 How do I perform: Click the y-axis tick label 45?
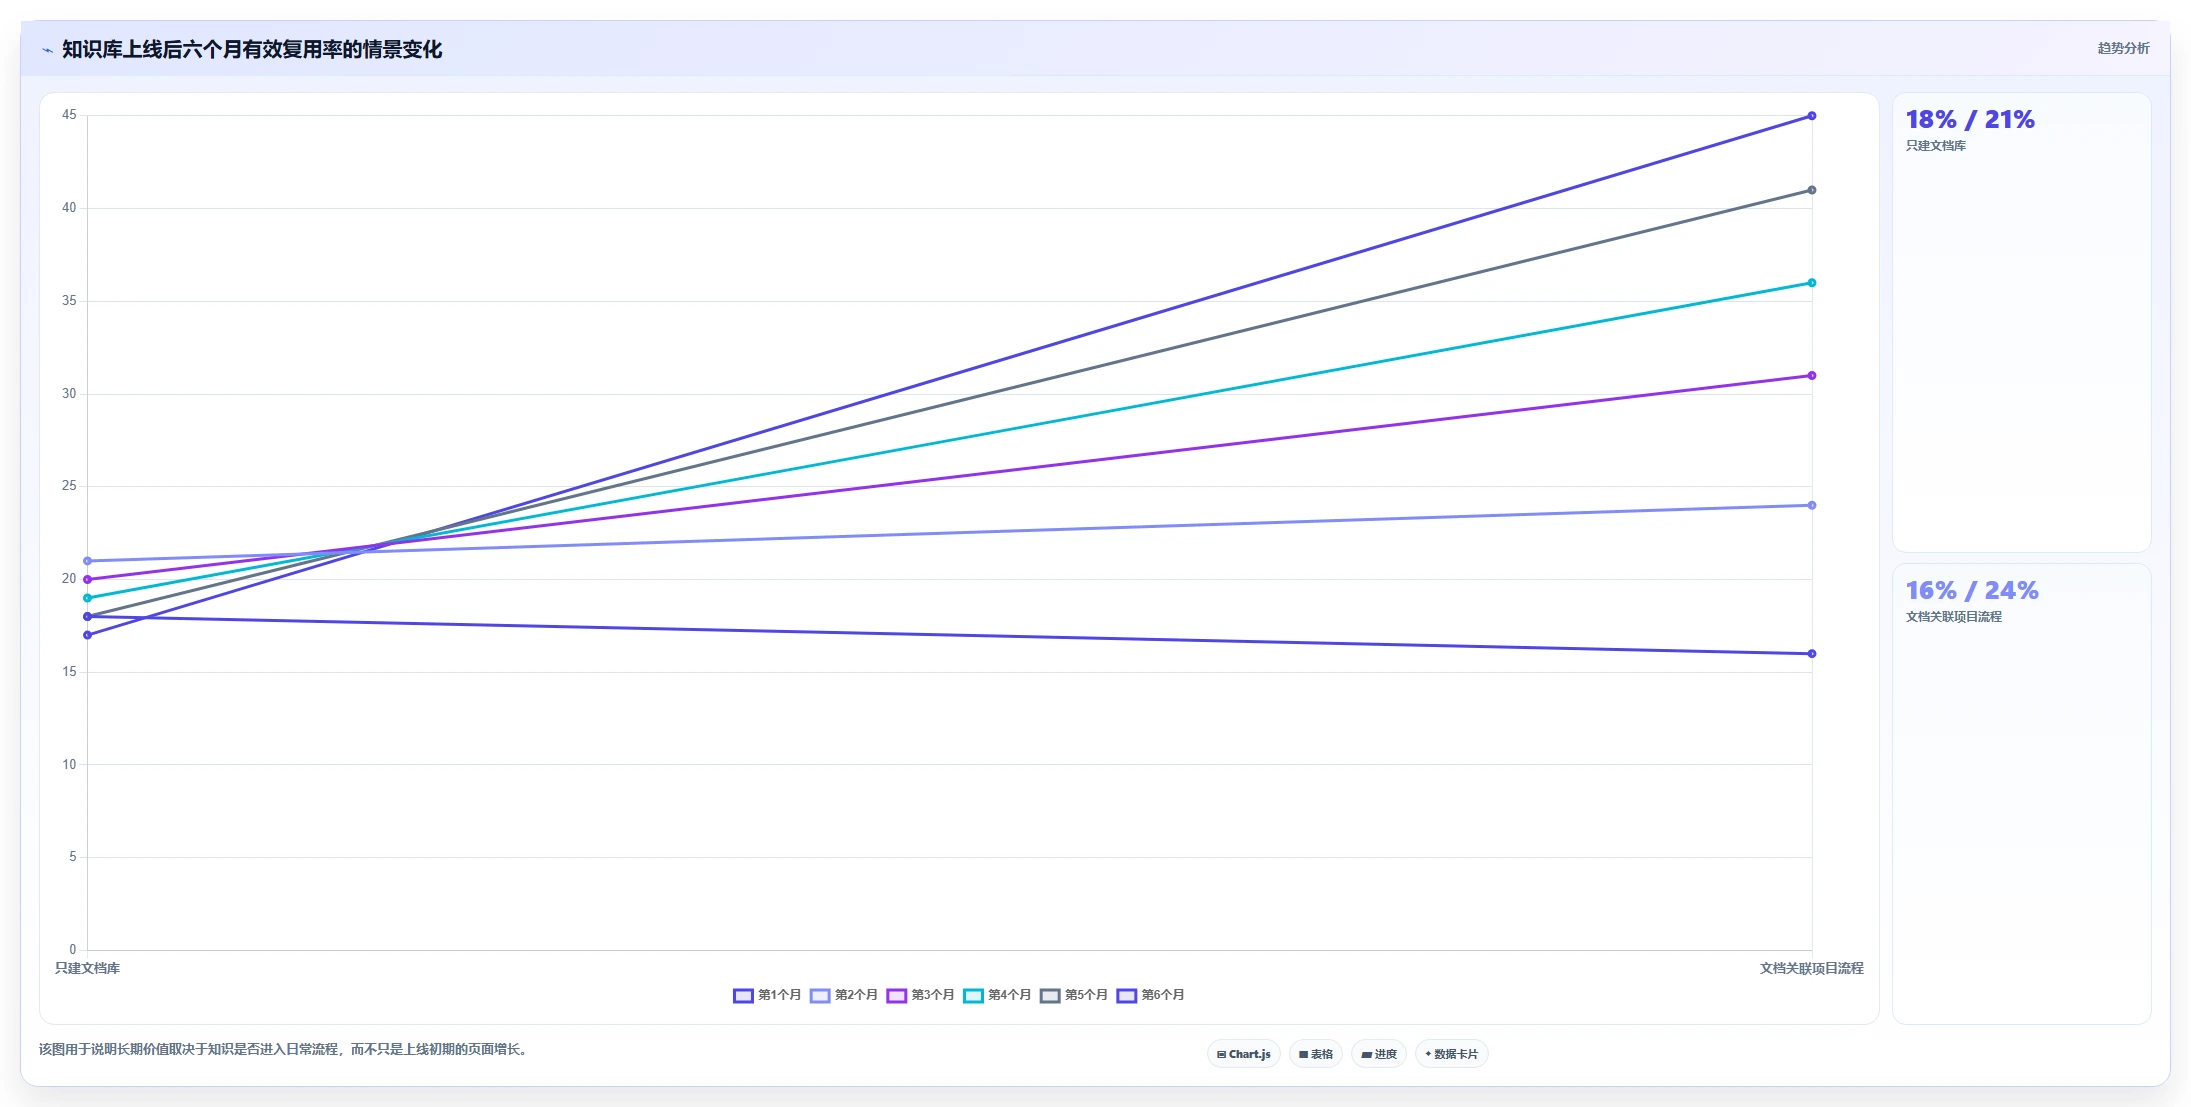tap(69, 115)
